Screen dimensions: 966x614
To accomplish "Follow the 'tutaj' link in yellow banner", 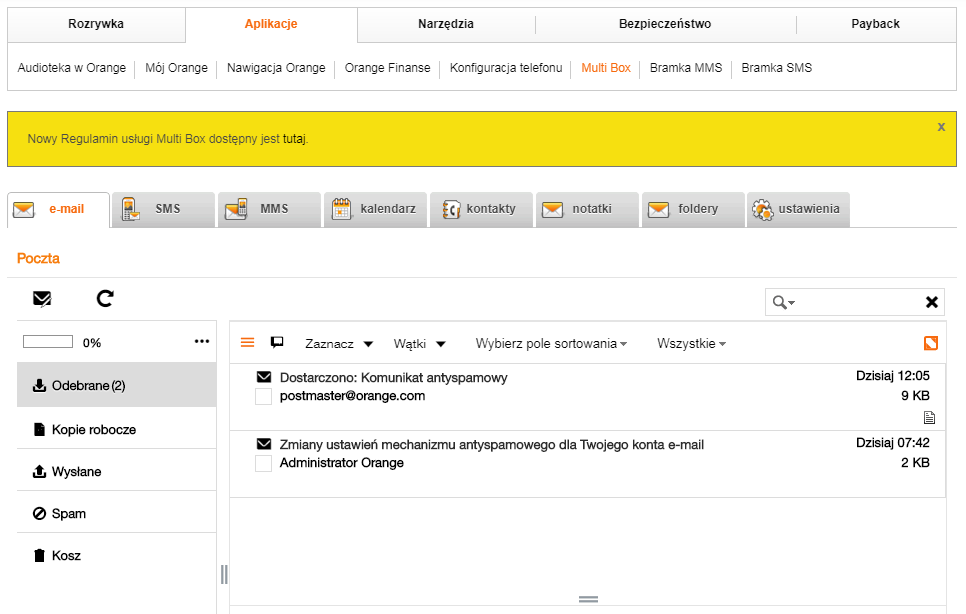I will (294, 139).
